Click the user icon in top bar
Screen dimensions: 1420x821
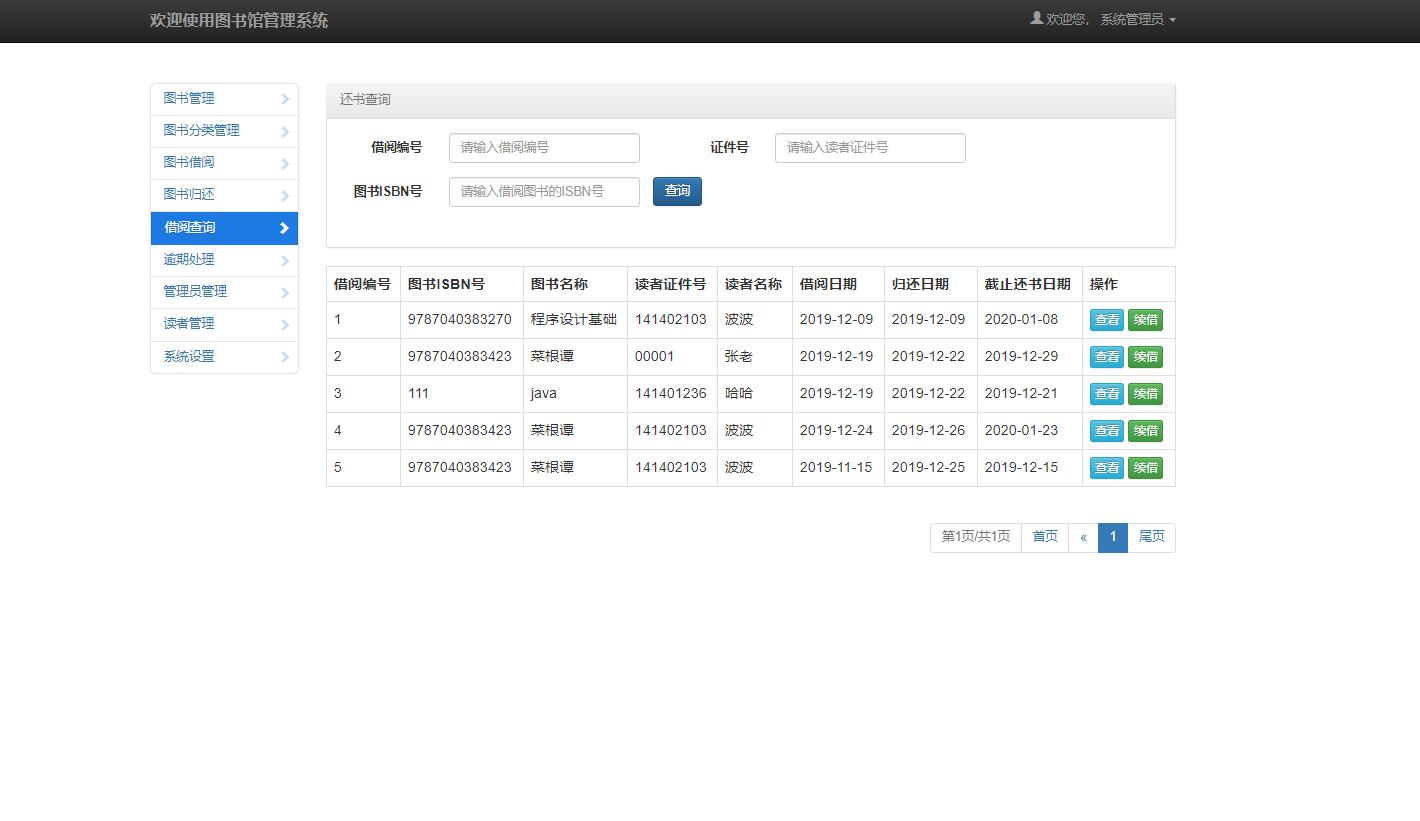click(x=1036, y=18)
